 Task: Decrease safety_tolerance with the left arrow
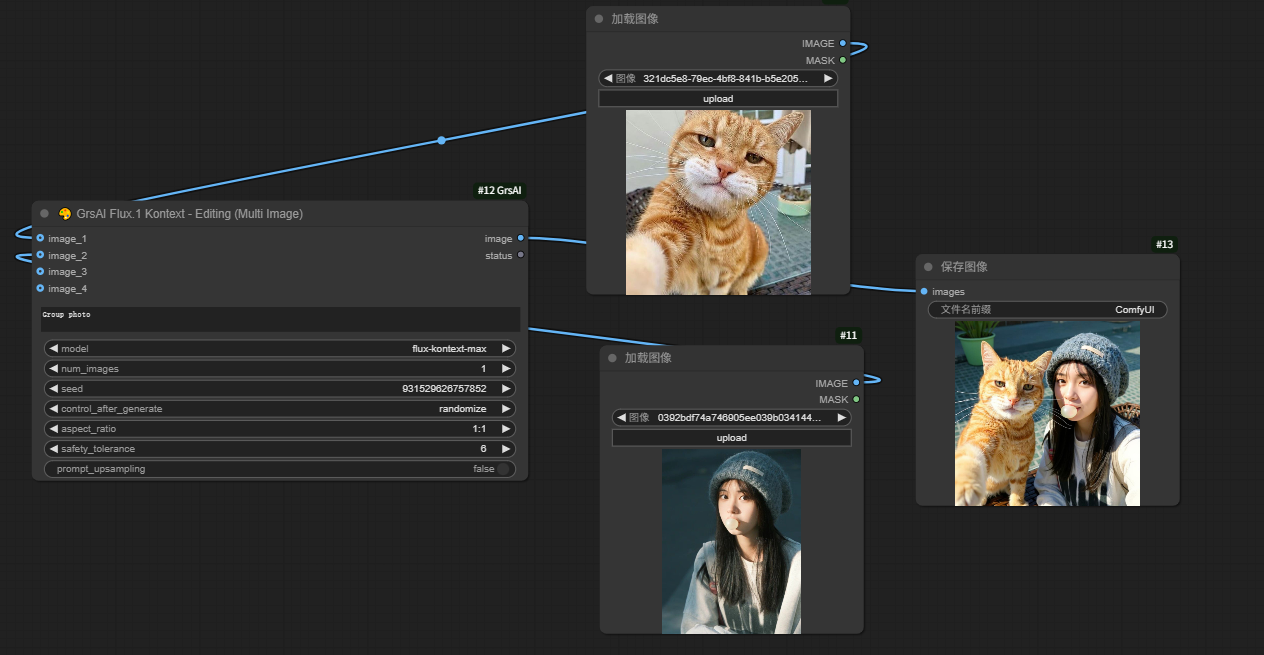[x=54, y=449]
